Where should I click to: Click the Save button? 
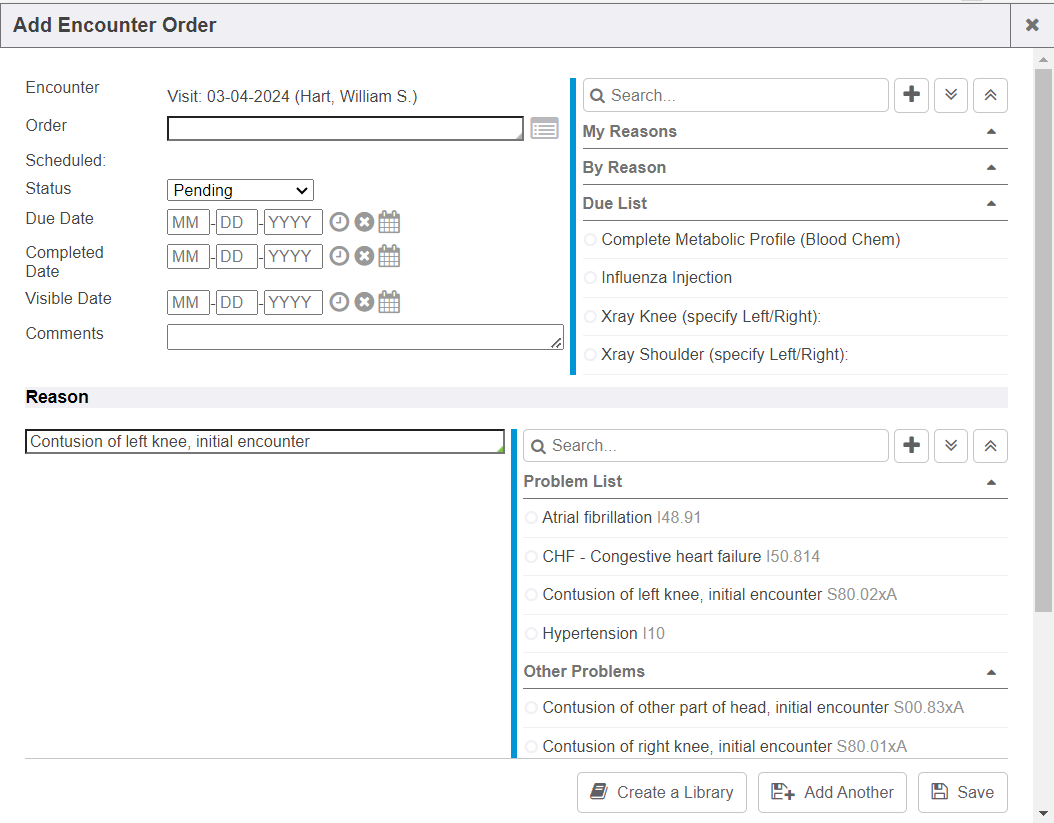[962, 792]
